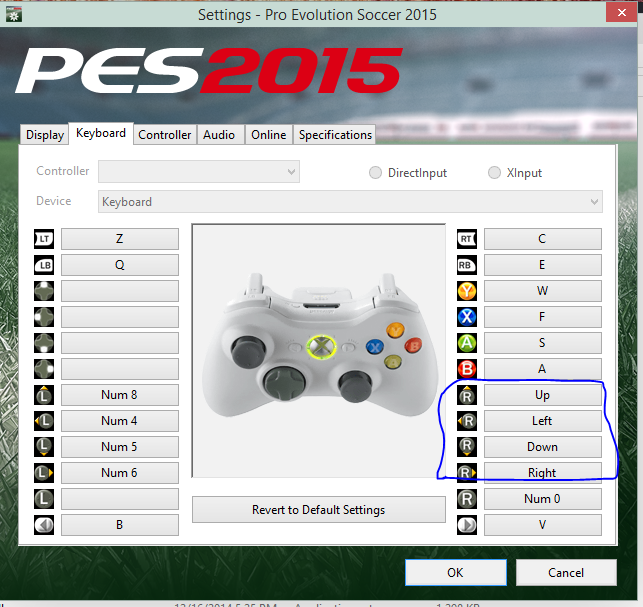This screenshot has width=643, height=607.
Task: Click the Back binding B
Action: pos(120,525)
